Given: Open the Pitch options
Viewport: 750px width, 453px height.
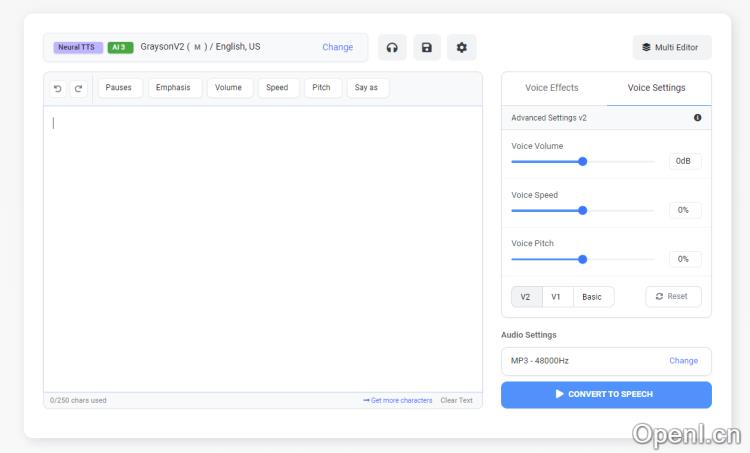Looking at the screenshot, I should pyautogui.click(x=322, y=88).
